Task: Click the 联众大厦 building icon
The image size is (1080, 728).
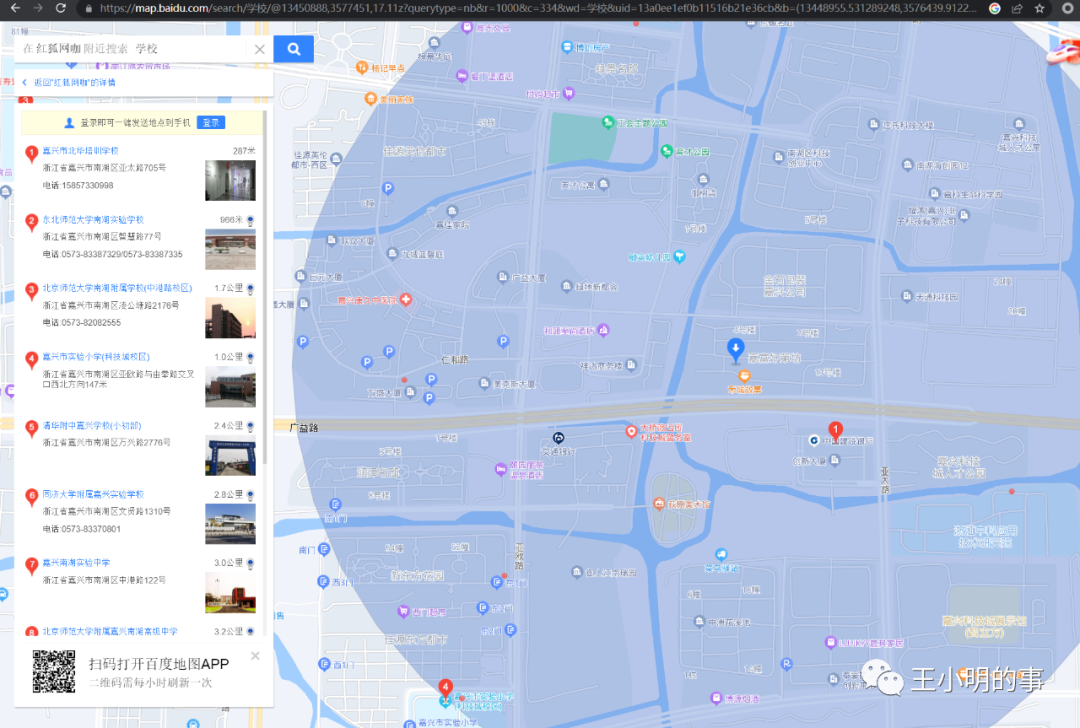Action: click(331, 240)
